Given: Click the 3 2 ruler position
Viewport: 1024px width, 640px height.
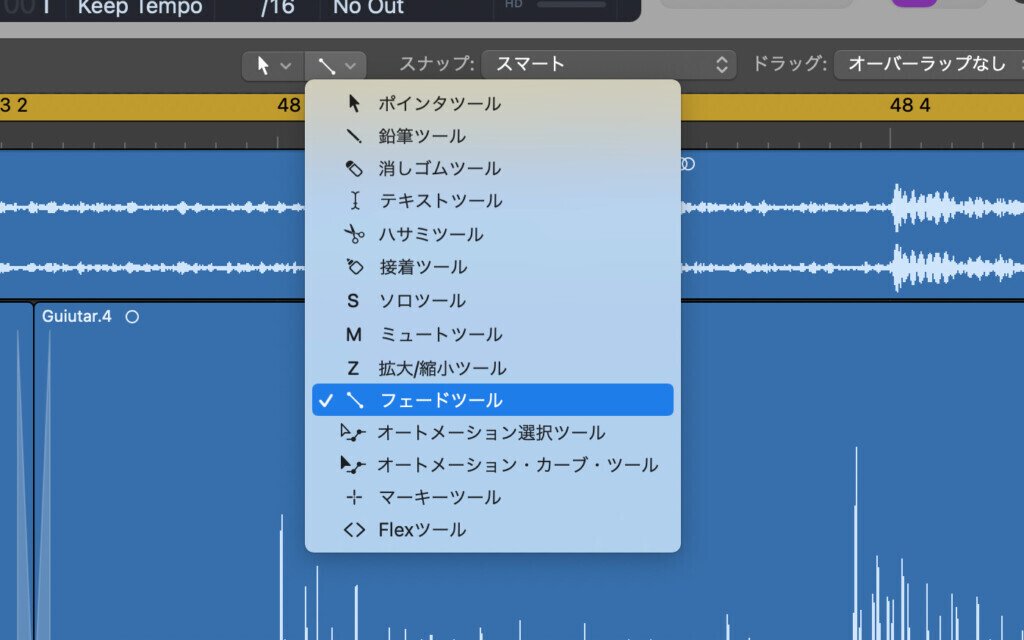Looking at the screenshot, I should (x=14, y=104).
